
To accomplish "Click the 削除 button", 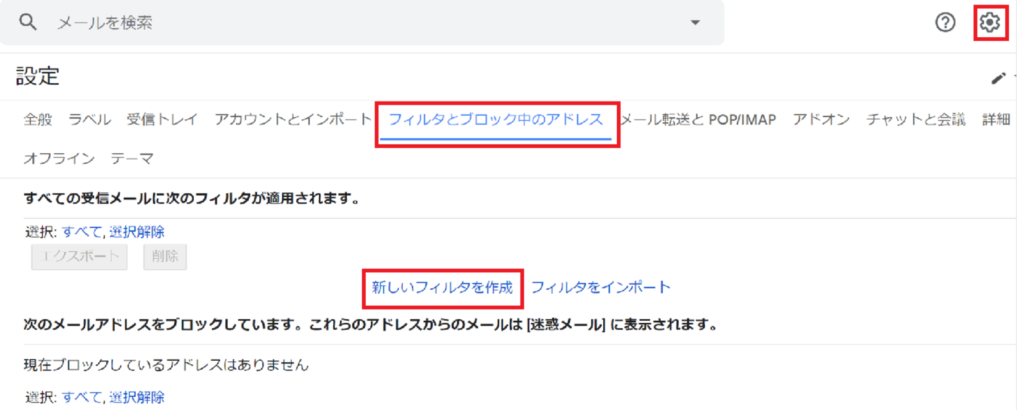I will pyautogui.click(x=165, y=257).
